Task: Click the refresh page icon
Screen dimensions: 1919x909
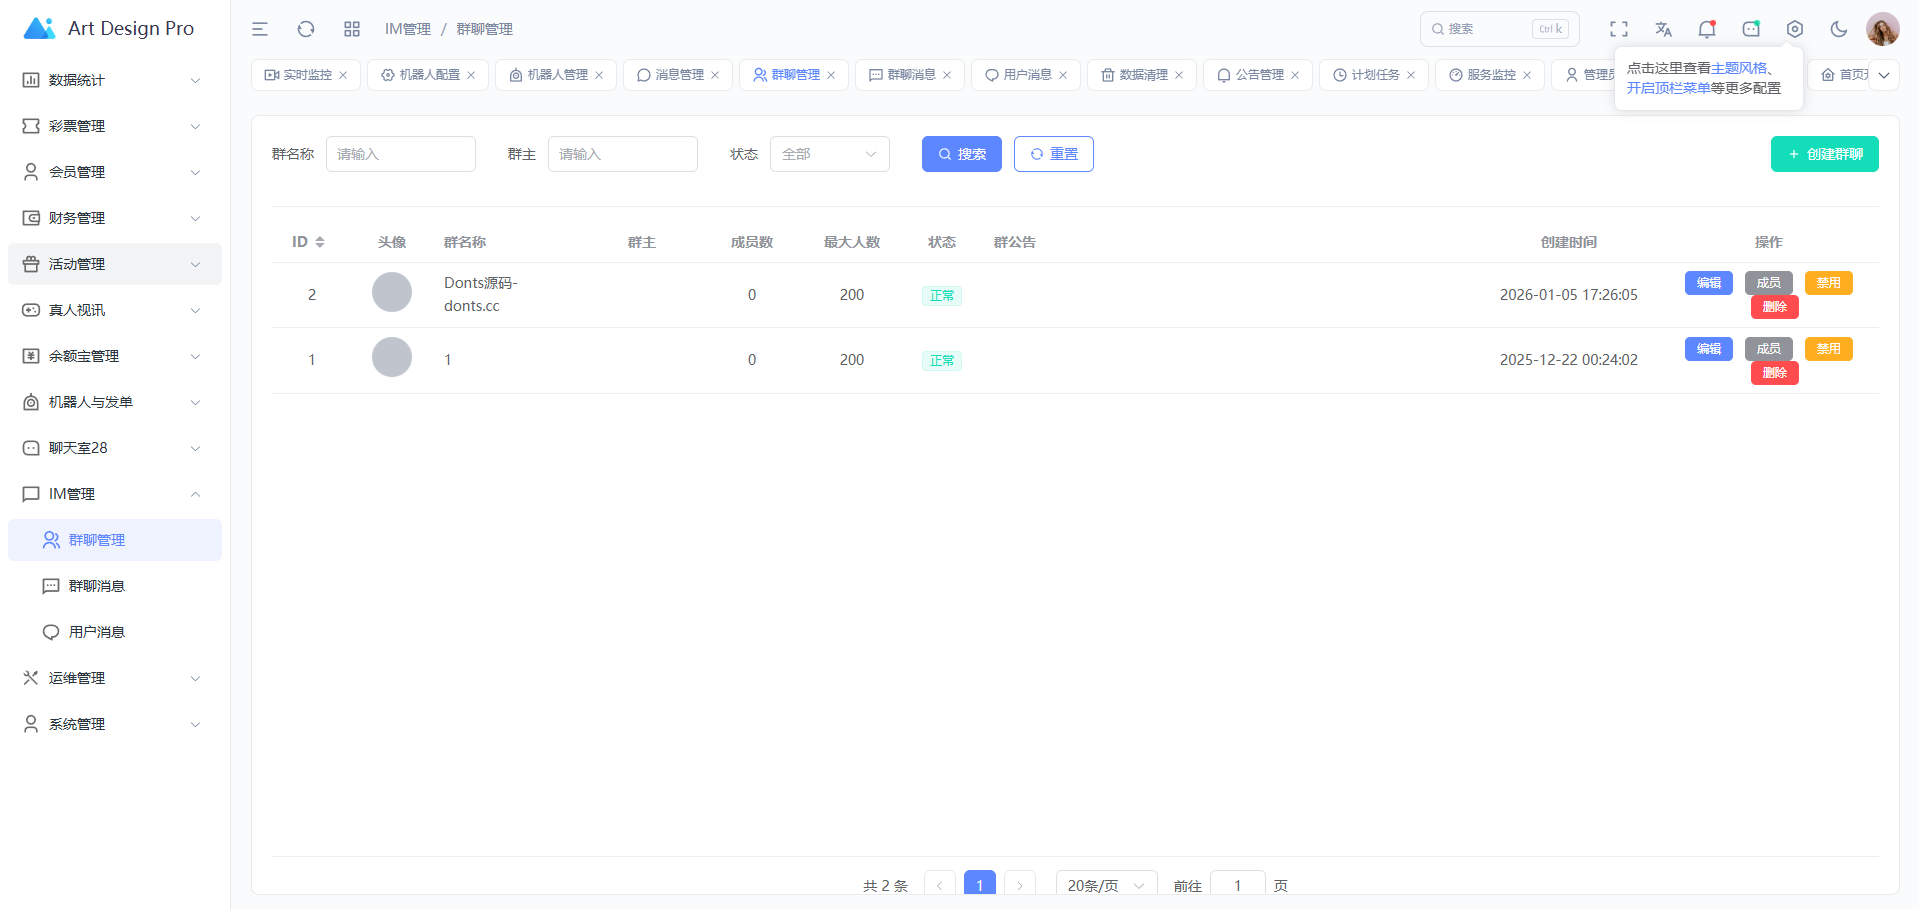Action: point(306,29)
